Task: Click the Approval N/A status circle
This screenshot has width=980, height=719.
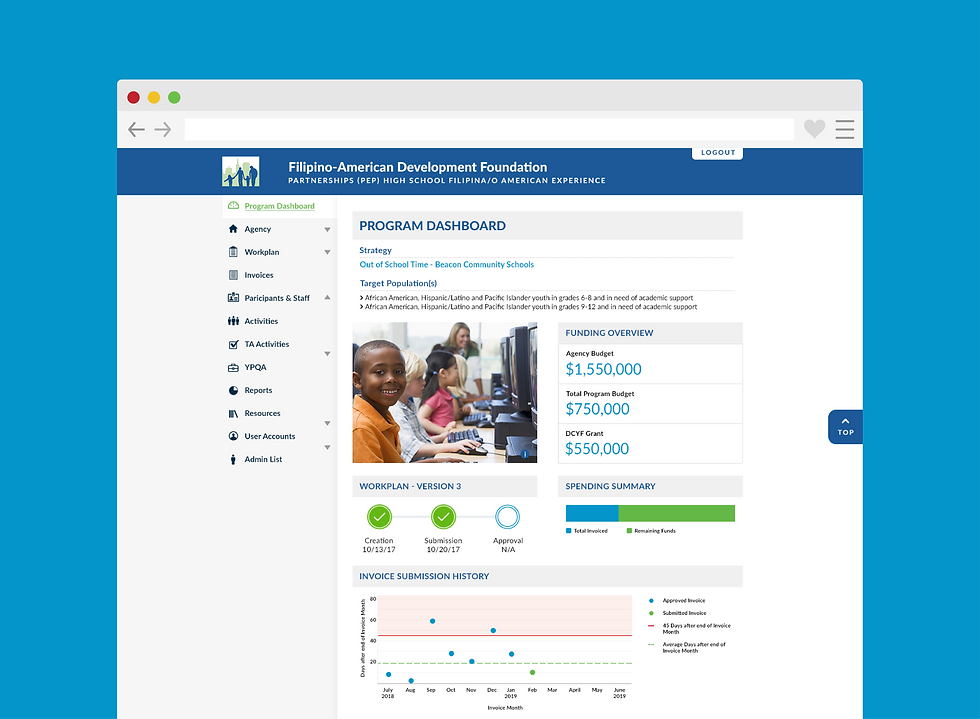Action: 508,517
